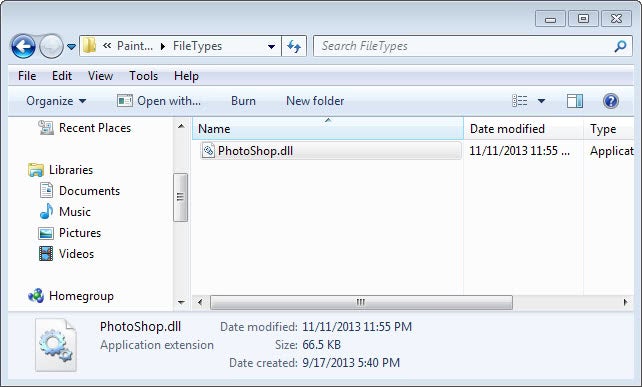Click Date modified value in details pane
Screen dimensions: 642x387
(357, 327)
